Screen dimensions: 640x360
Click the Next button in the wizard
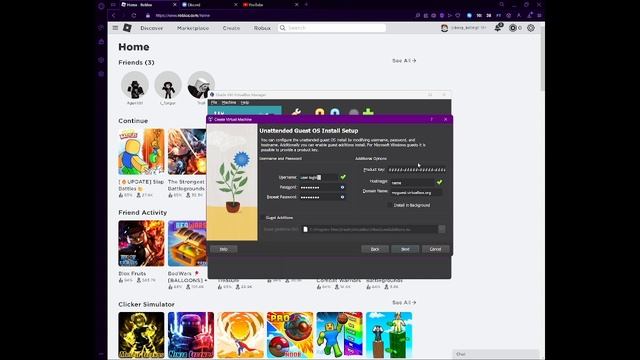405,249
